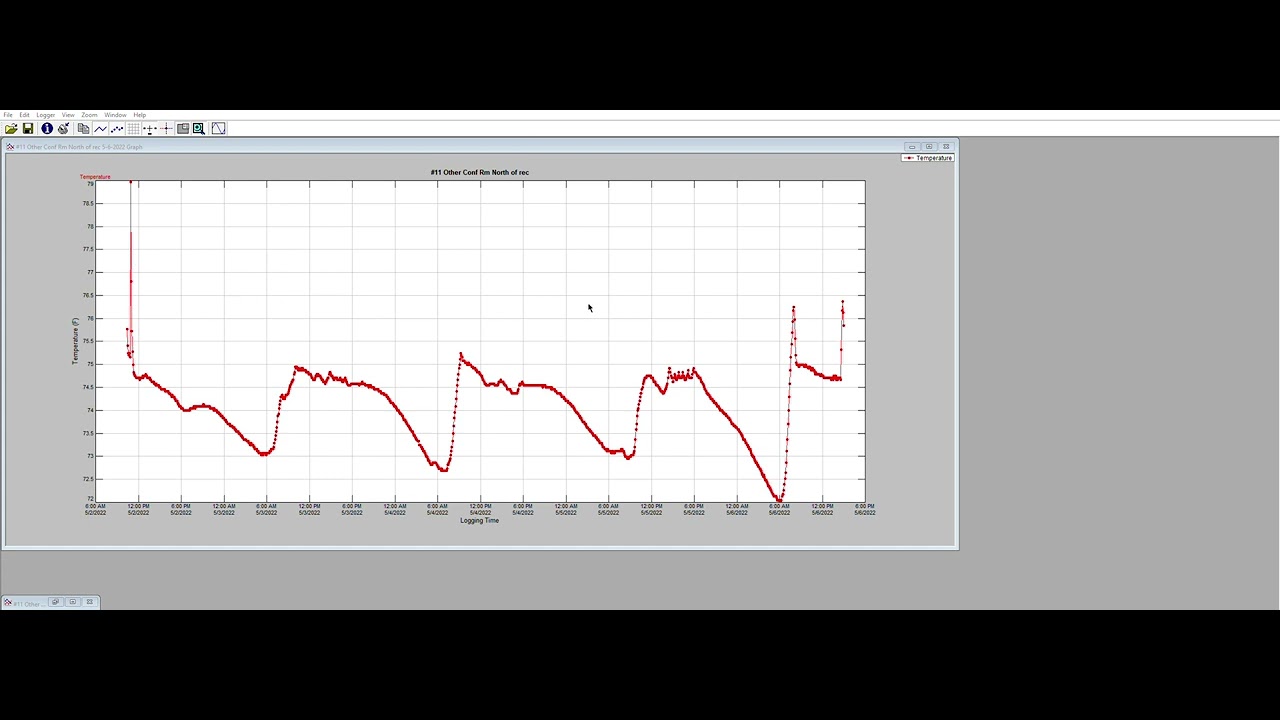Maximize the minimized #11 Other window
1280x720 pixels.
73,602
